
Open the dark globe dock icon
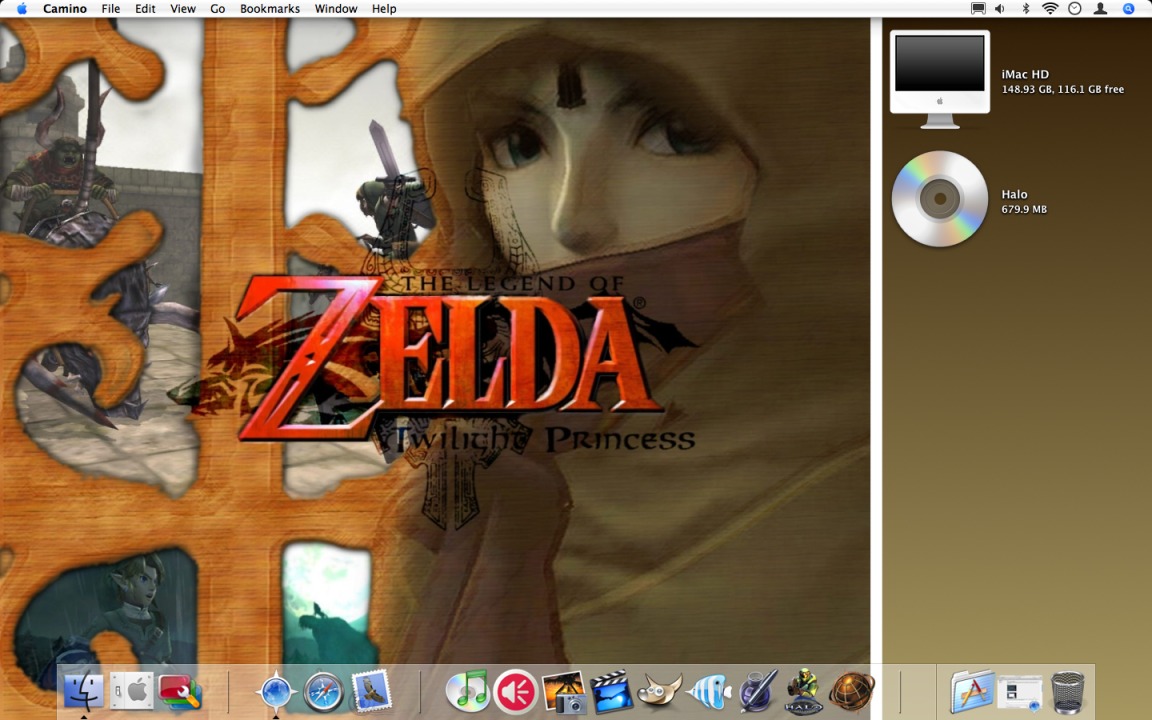pos(852,691)
